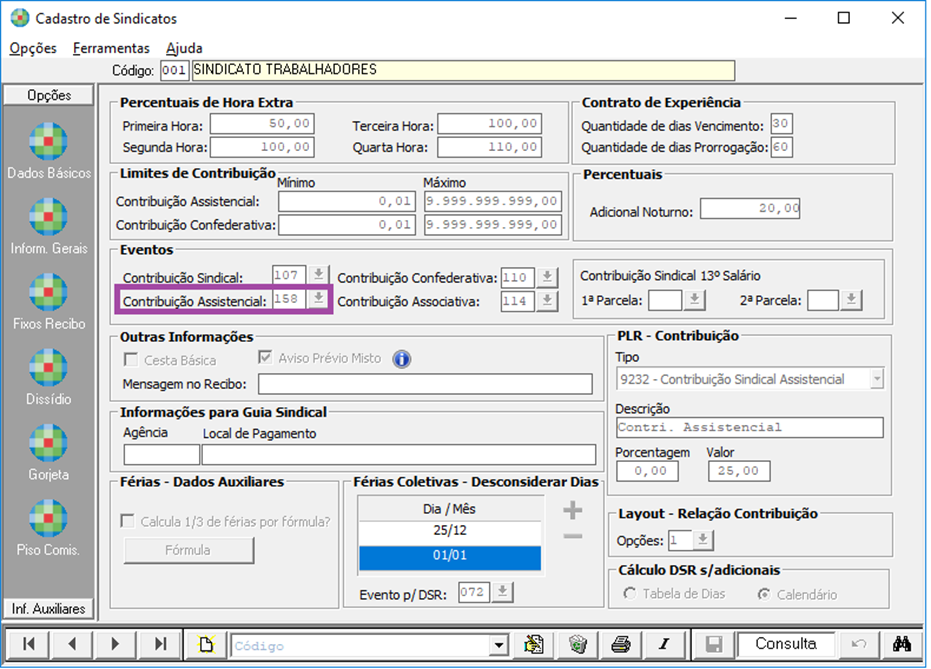
Task: Open lookup for Evento p/ DSR
Action: pos(502,592)
